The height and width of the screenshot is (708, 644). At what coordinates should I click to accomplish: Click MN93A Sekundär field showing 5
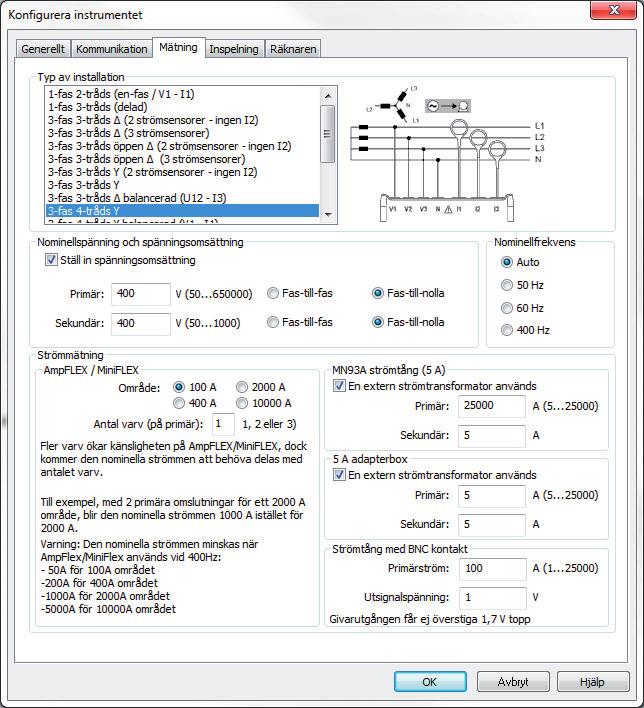click(492, 436)
